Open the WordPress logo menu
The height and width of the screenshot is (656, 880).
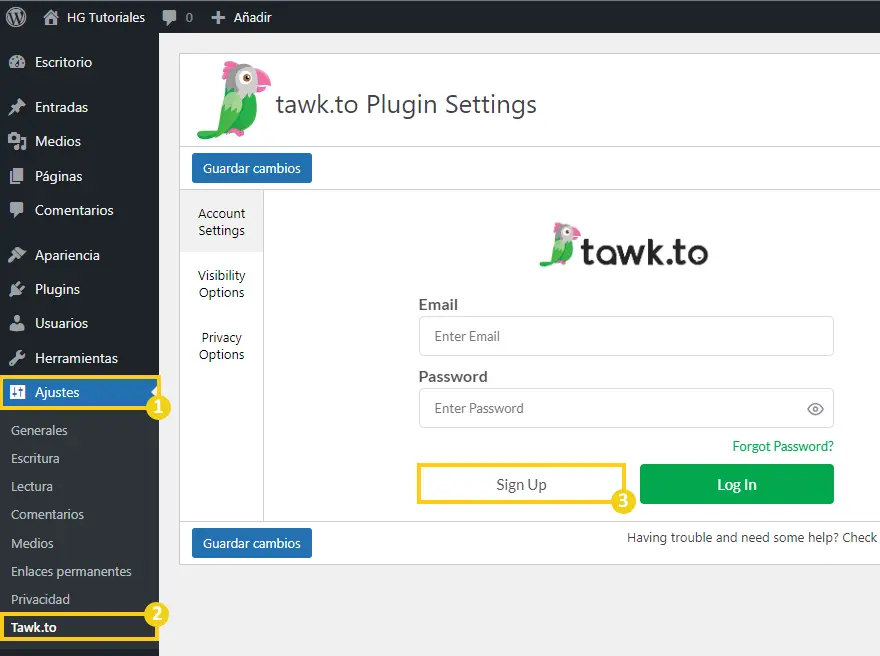16,17
